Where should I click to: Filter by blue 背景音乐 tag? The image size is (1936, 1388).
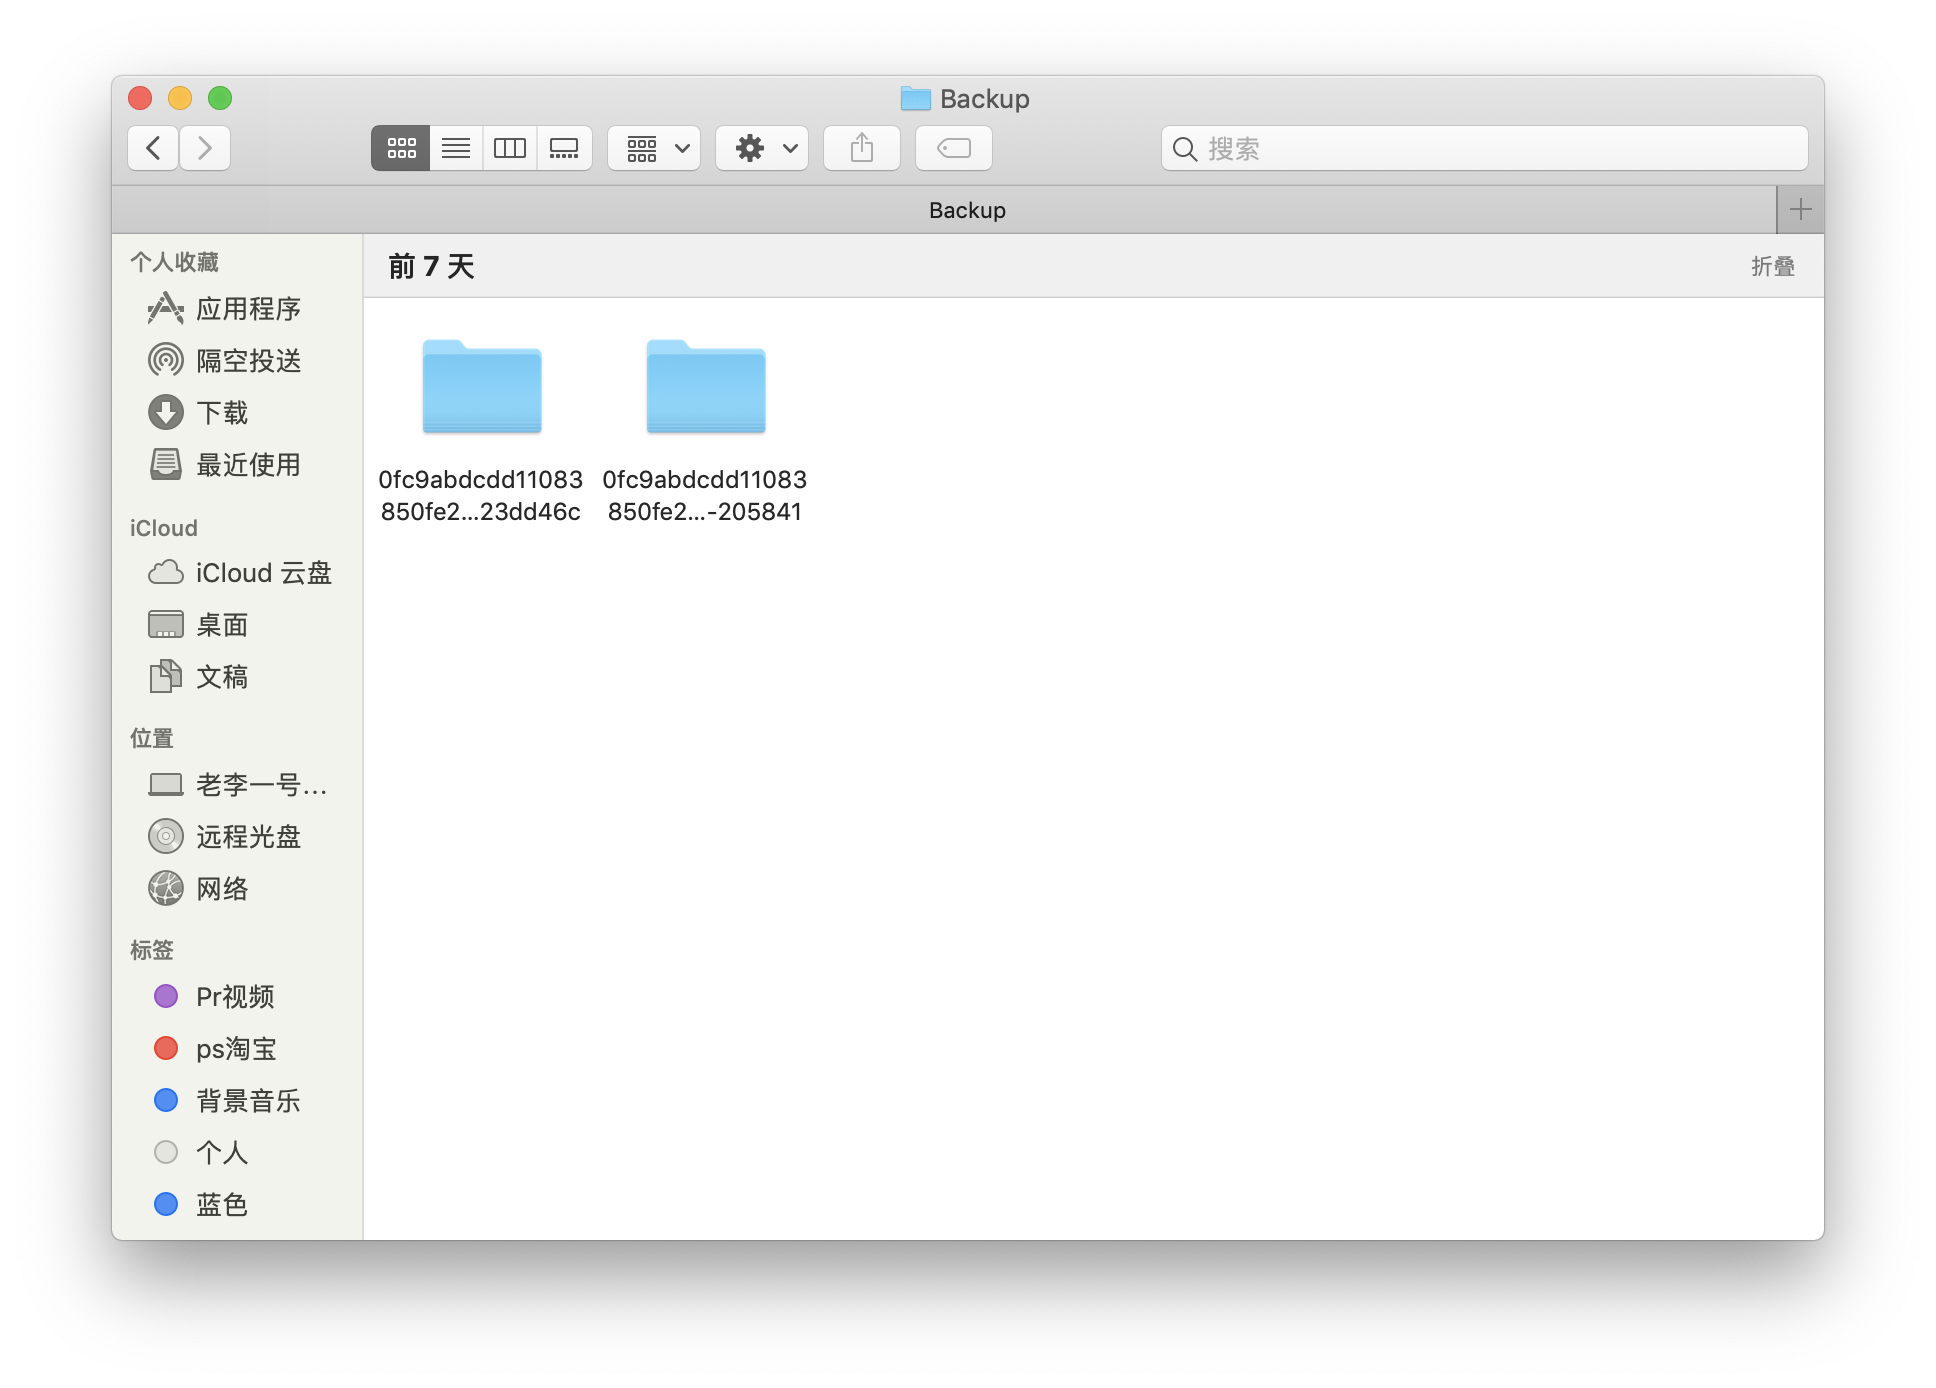point(237,1101)
